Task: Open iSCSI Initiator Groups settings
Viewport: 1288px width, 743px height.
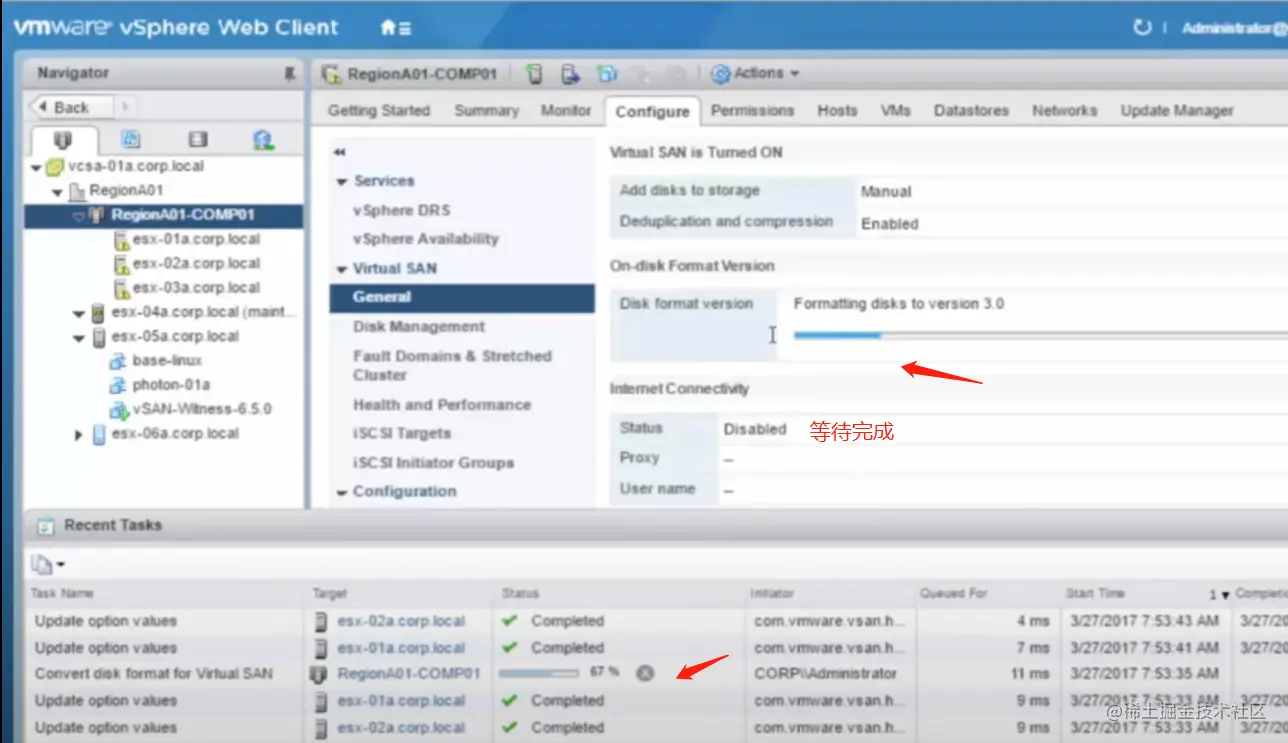Action: coord(433,463)
